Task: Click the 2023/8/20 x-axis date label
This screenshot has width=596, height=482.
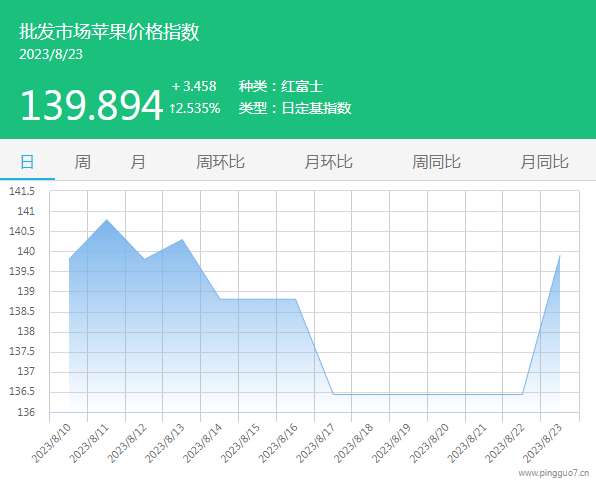Action: click(429, 443)
